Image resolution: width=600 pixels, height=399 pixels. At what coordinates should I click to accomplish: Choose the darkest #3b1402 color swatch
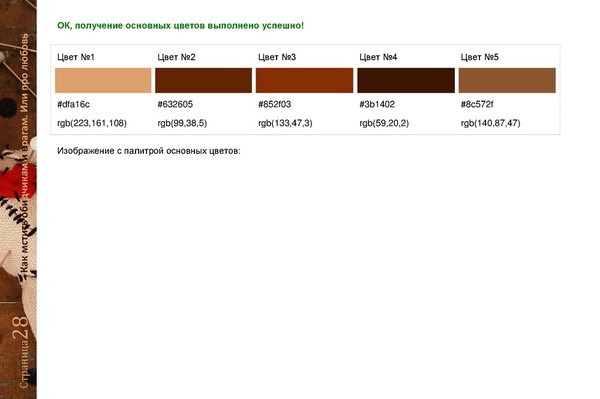[406, 80]
